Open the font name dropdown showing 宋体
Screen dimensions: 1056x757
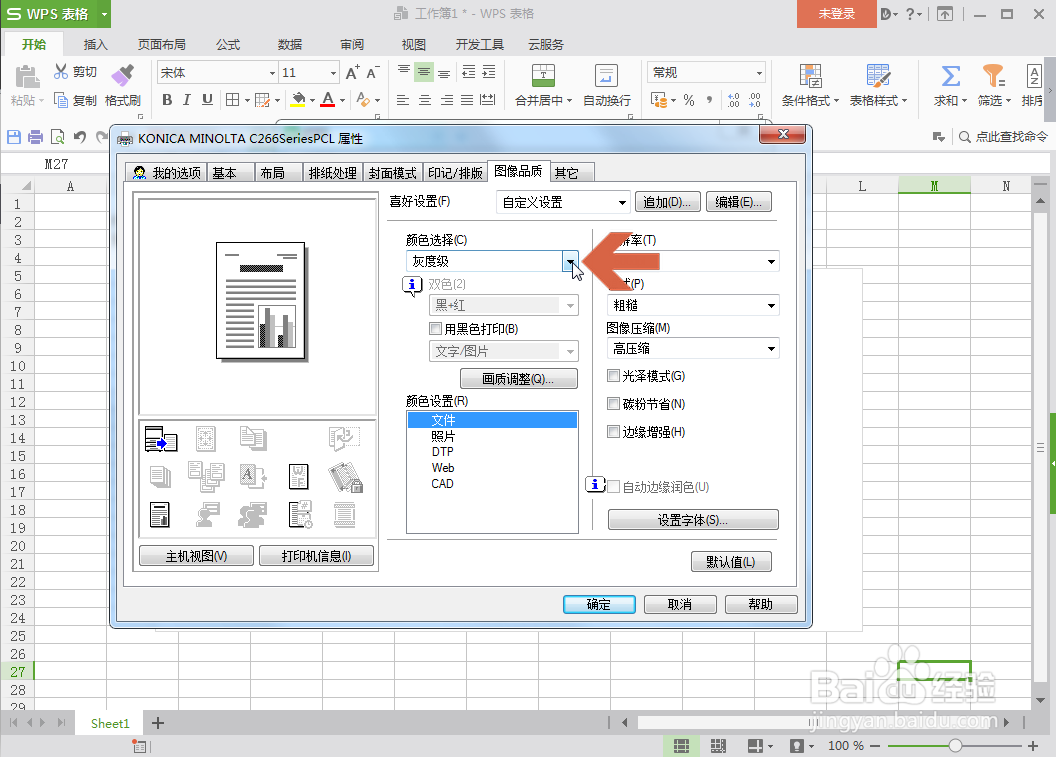click(x=218, y=73)
